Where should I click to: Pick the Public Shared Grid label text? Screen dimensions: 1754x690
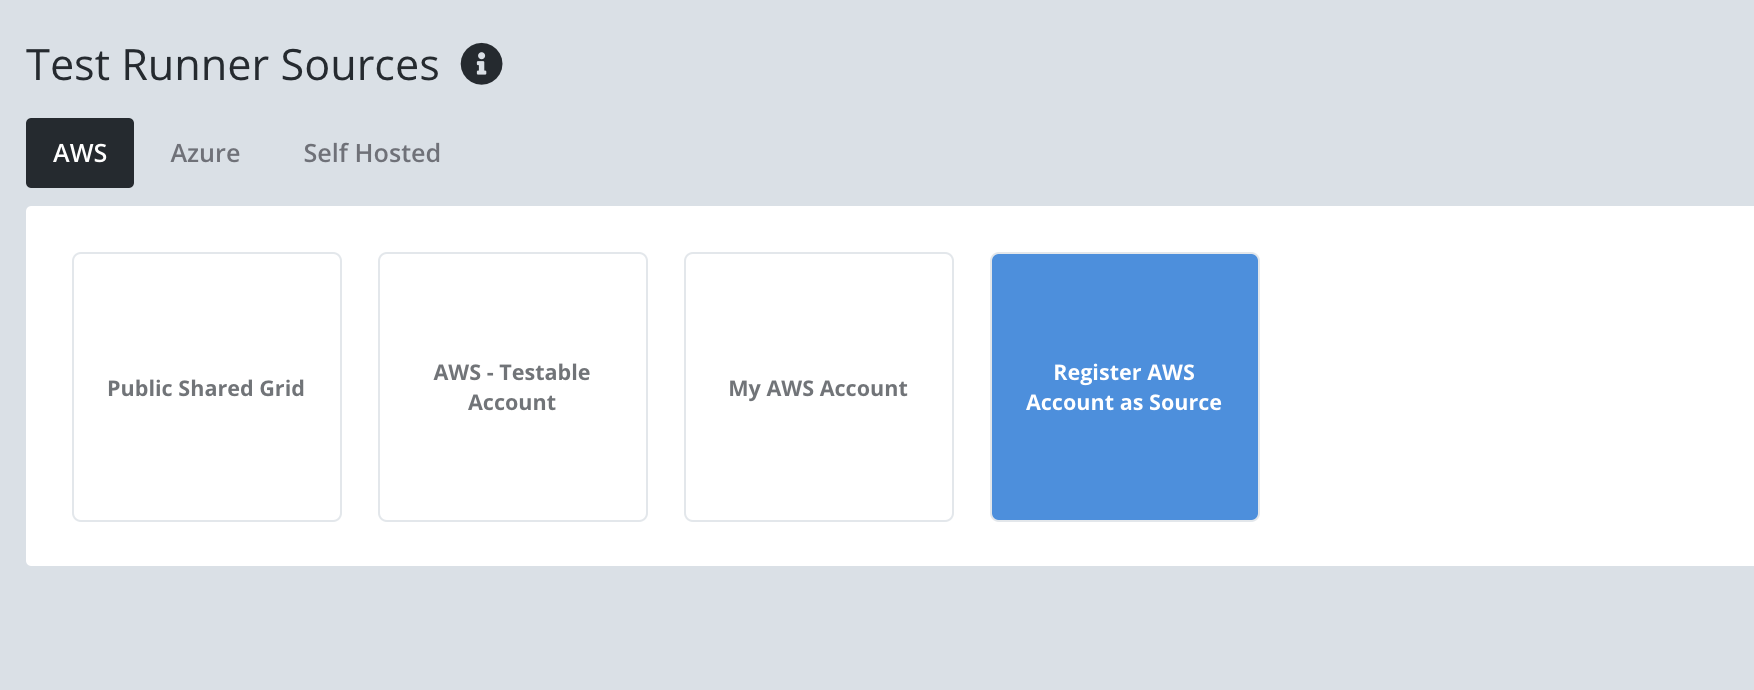pos(206,388)
